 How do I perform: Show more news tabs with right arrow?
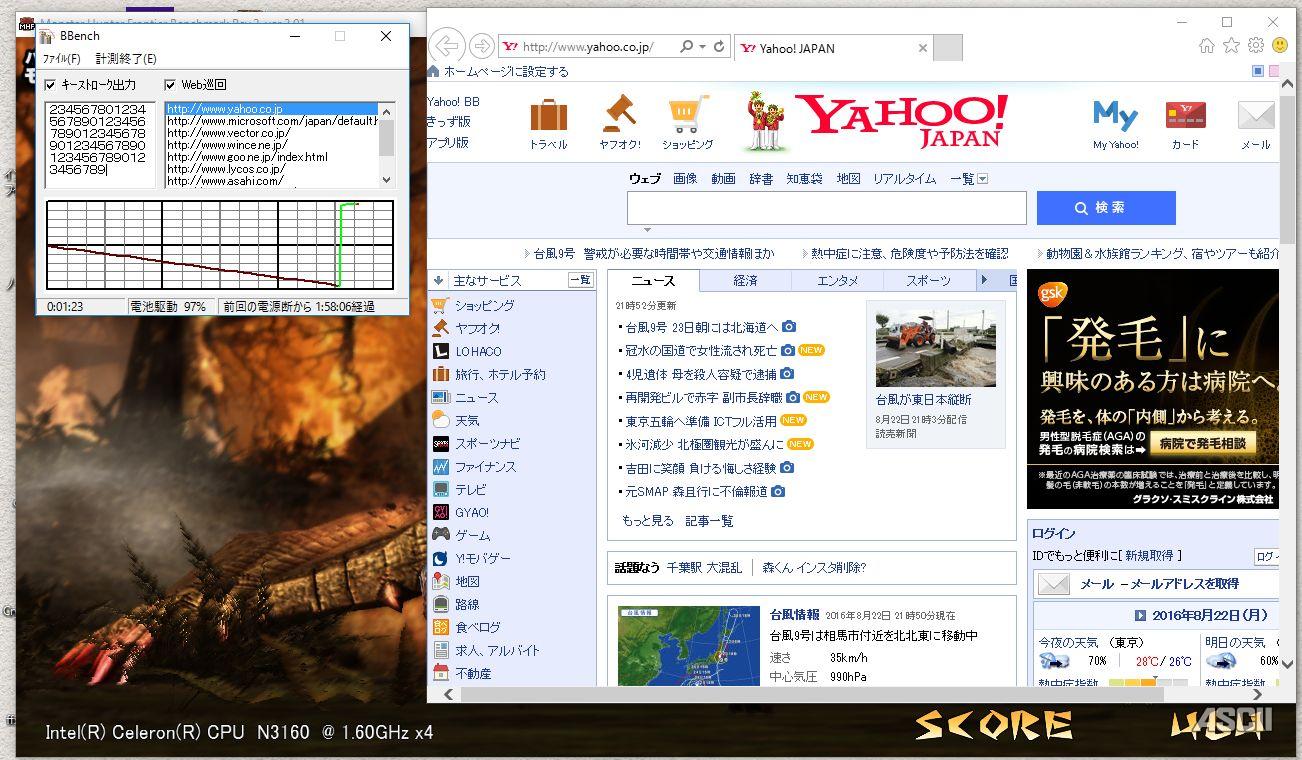coord(984,281)
